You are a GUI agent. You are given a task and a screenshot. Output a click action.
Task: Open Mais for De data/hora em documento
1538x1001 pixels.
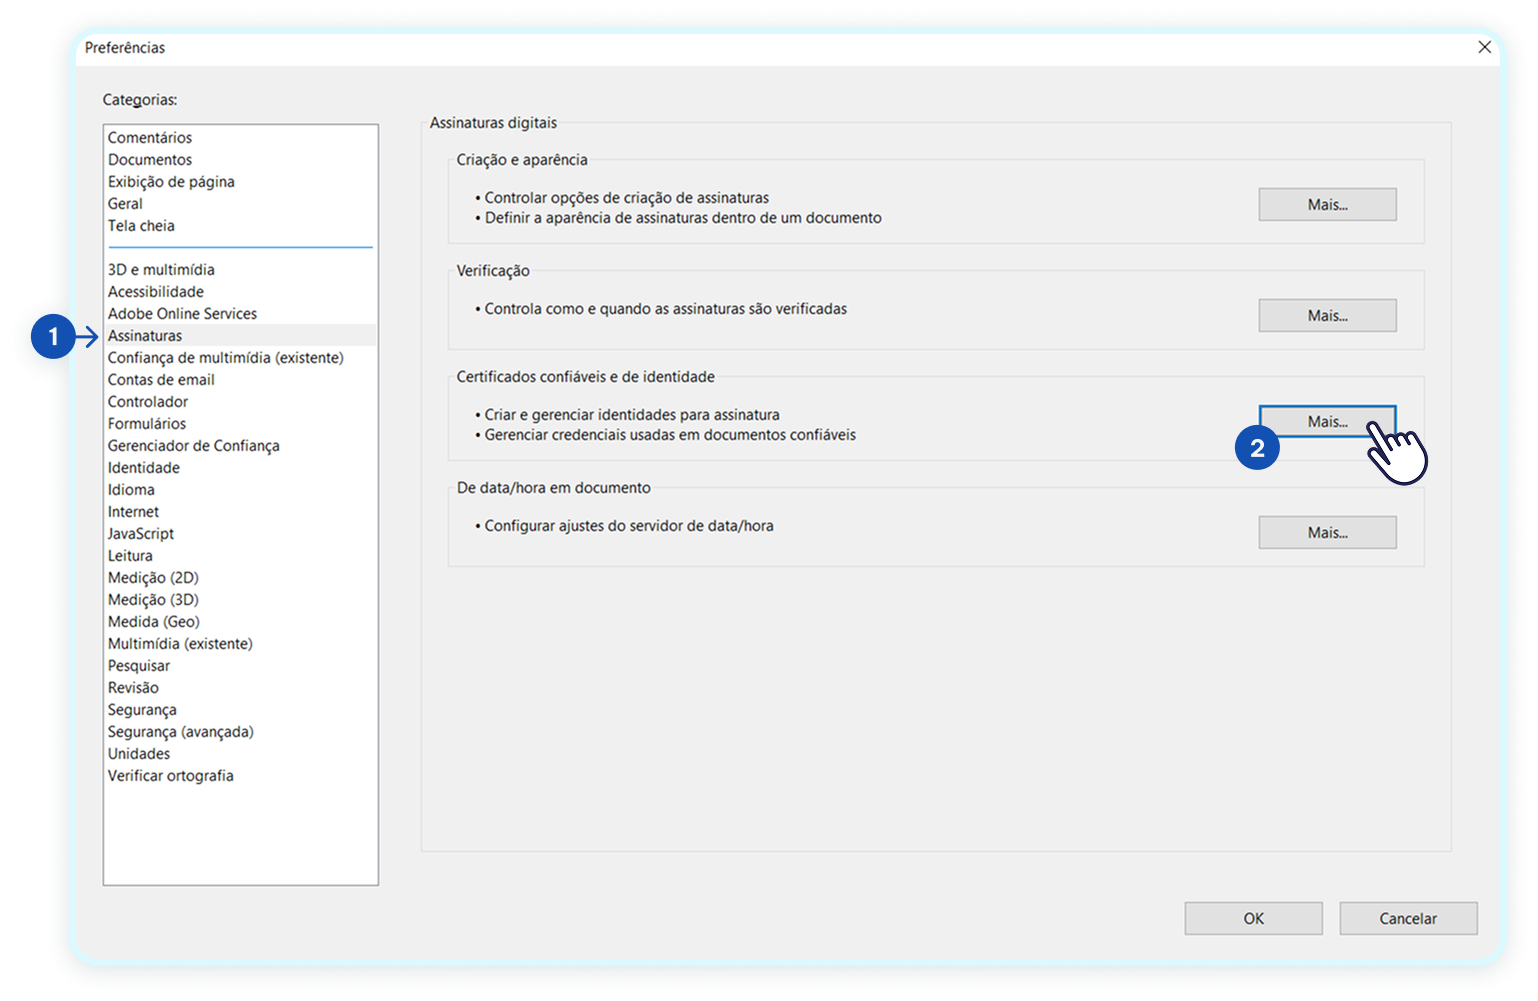point(1327,533)
